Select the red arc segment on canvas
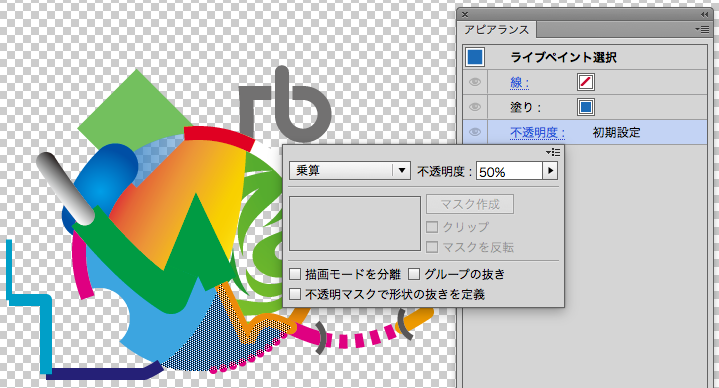 coord(219,137)
